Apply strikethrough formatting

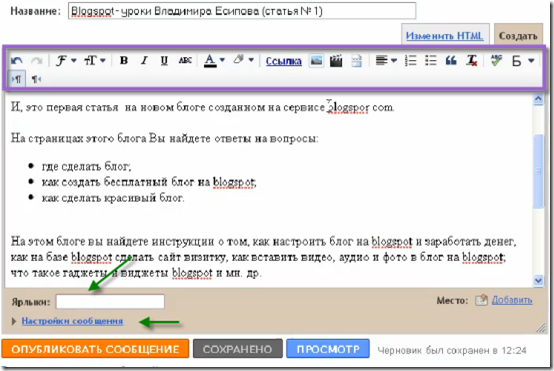tap(185, 61)
